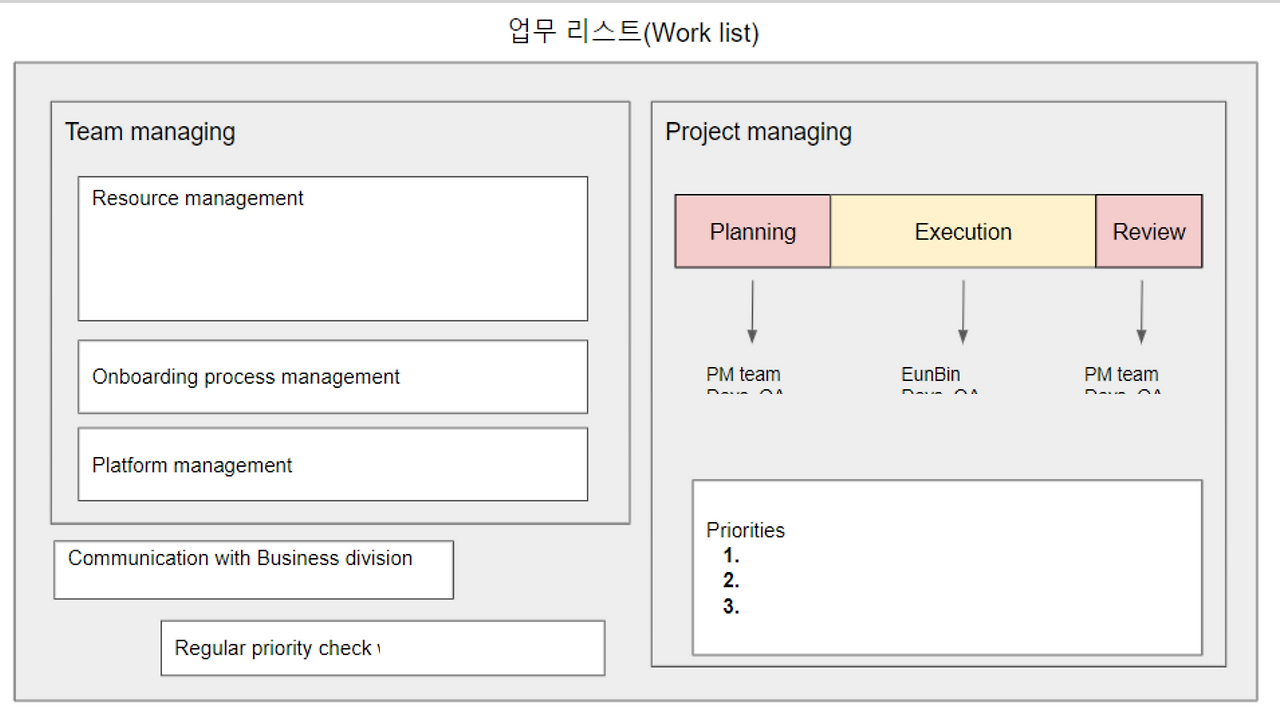
Task: Click the pink Review phase block
Action: (x=1149, y=232)
